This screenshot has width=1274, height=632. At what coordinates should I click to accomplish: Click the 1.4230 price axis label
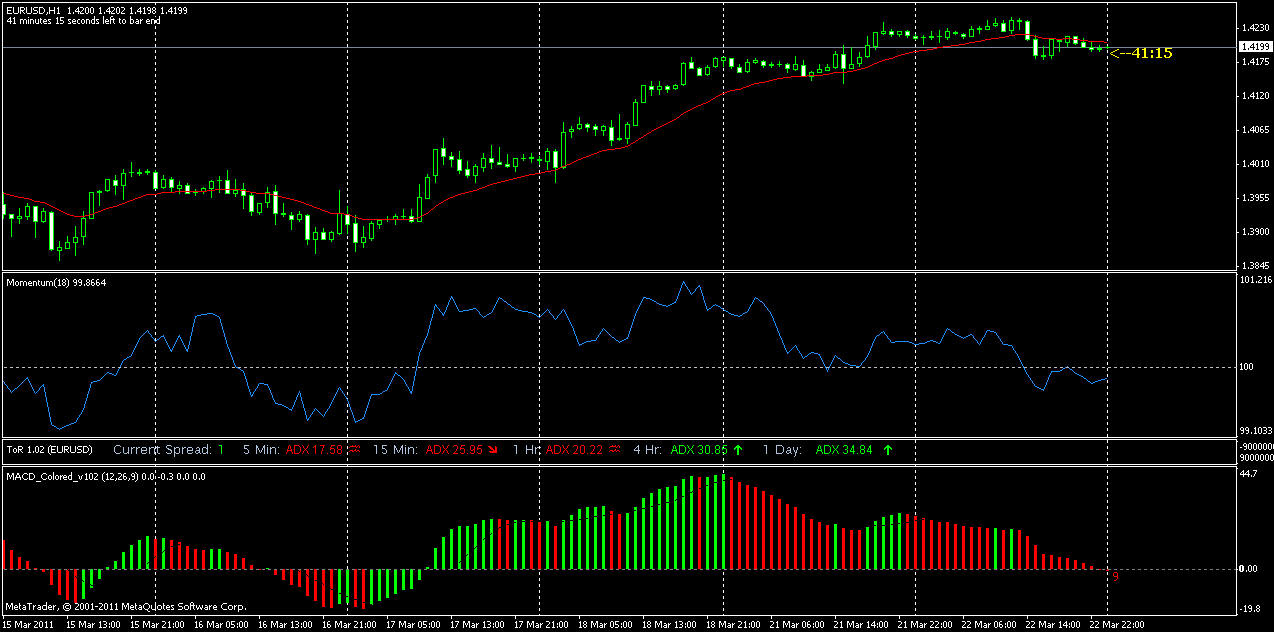1254,28
